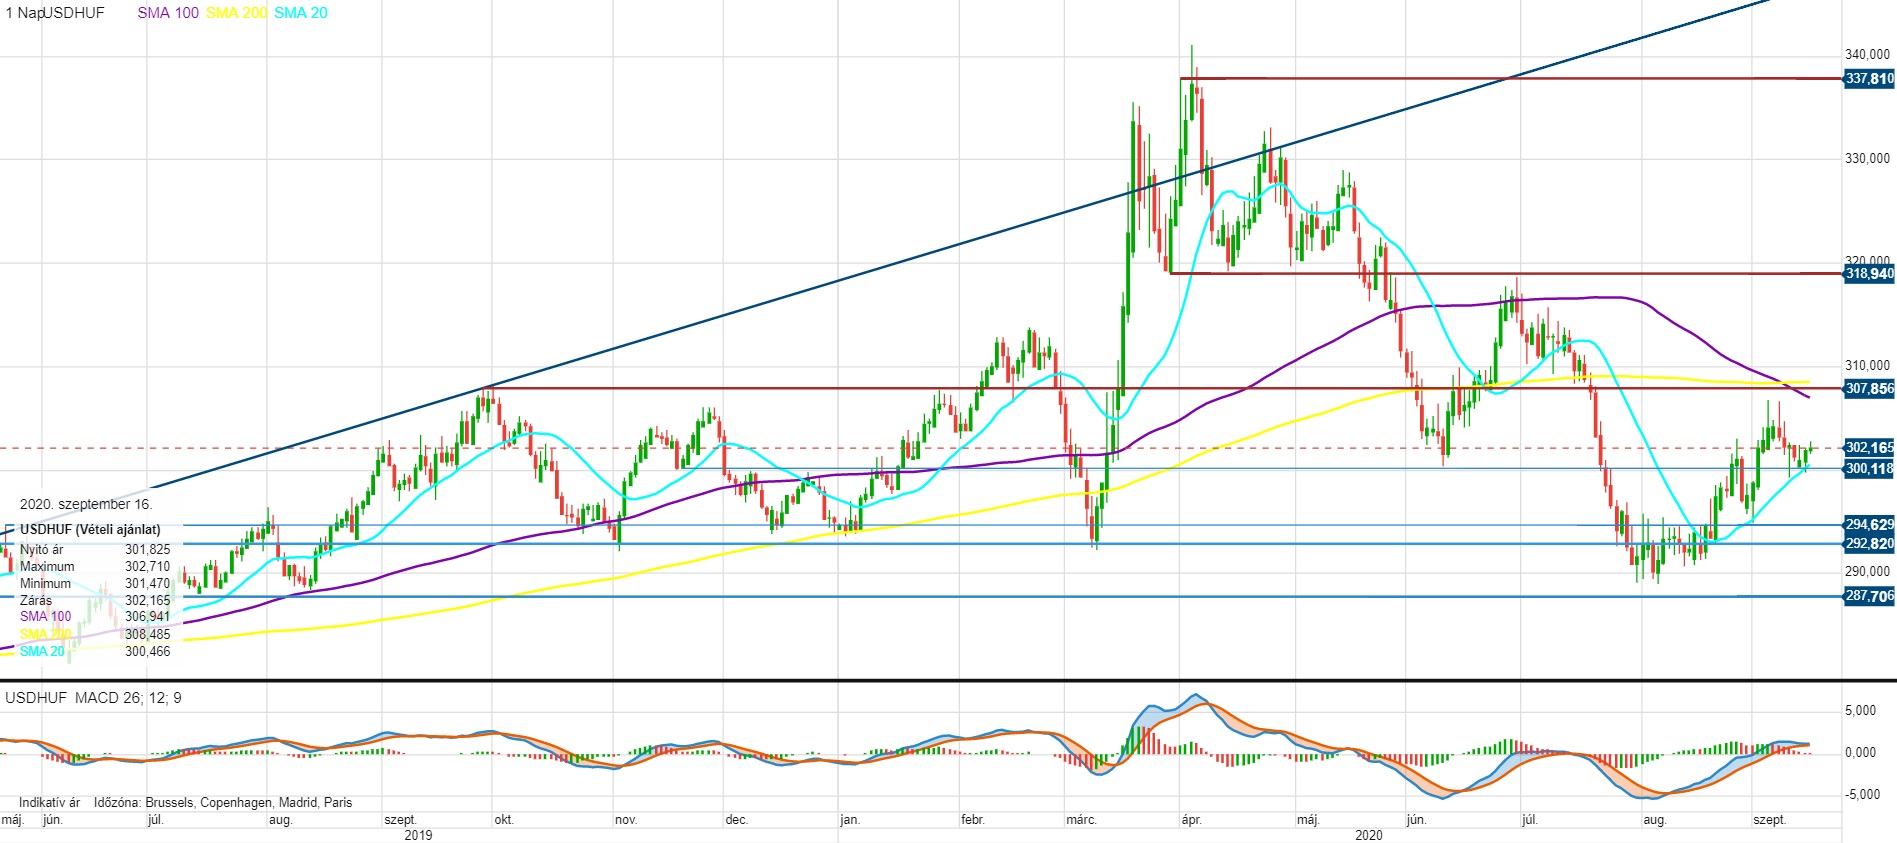Click the Maximum value 302,710
This screenshot has height=843, width=1897.
click(x=148, y=567)
